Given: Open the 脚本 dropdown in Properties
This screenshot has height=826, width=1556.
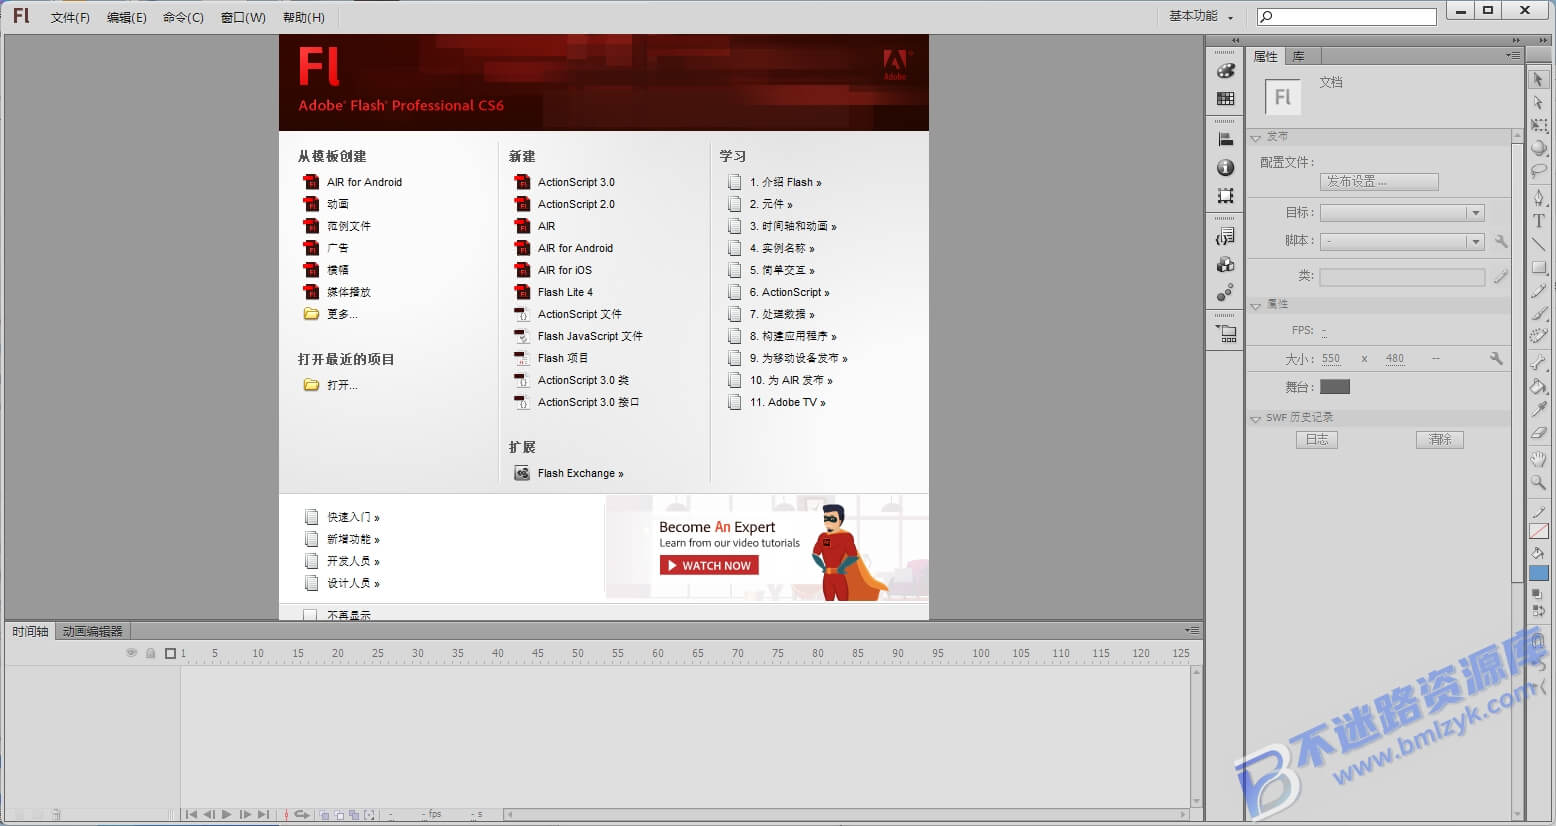Looking at the screenshot, I should pos(1476,241).
